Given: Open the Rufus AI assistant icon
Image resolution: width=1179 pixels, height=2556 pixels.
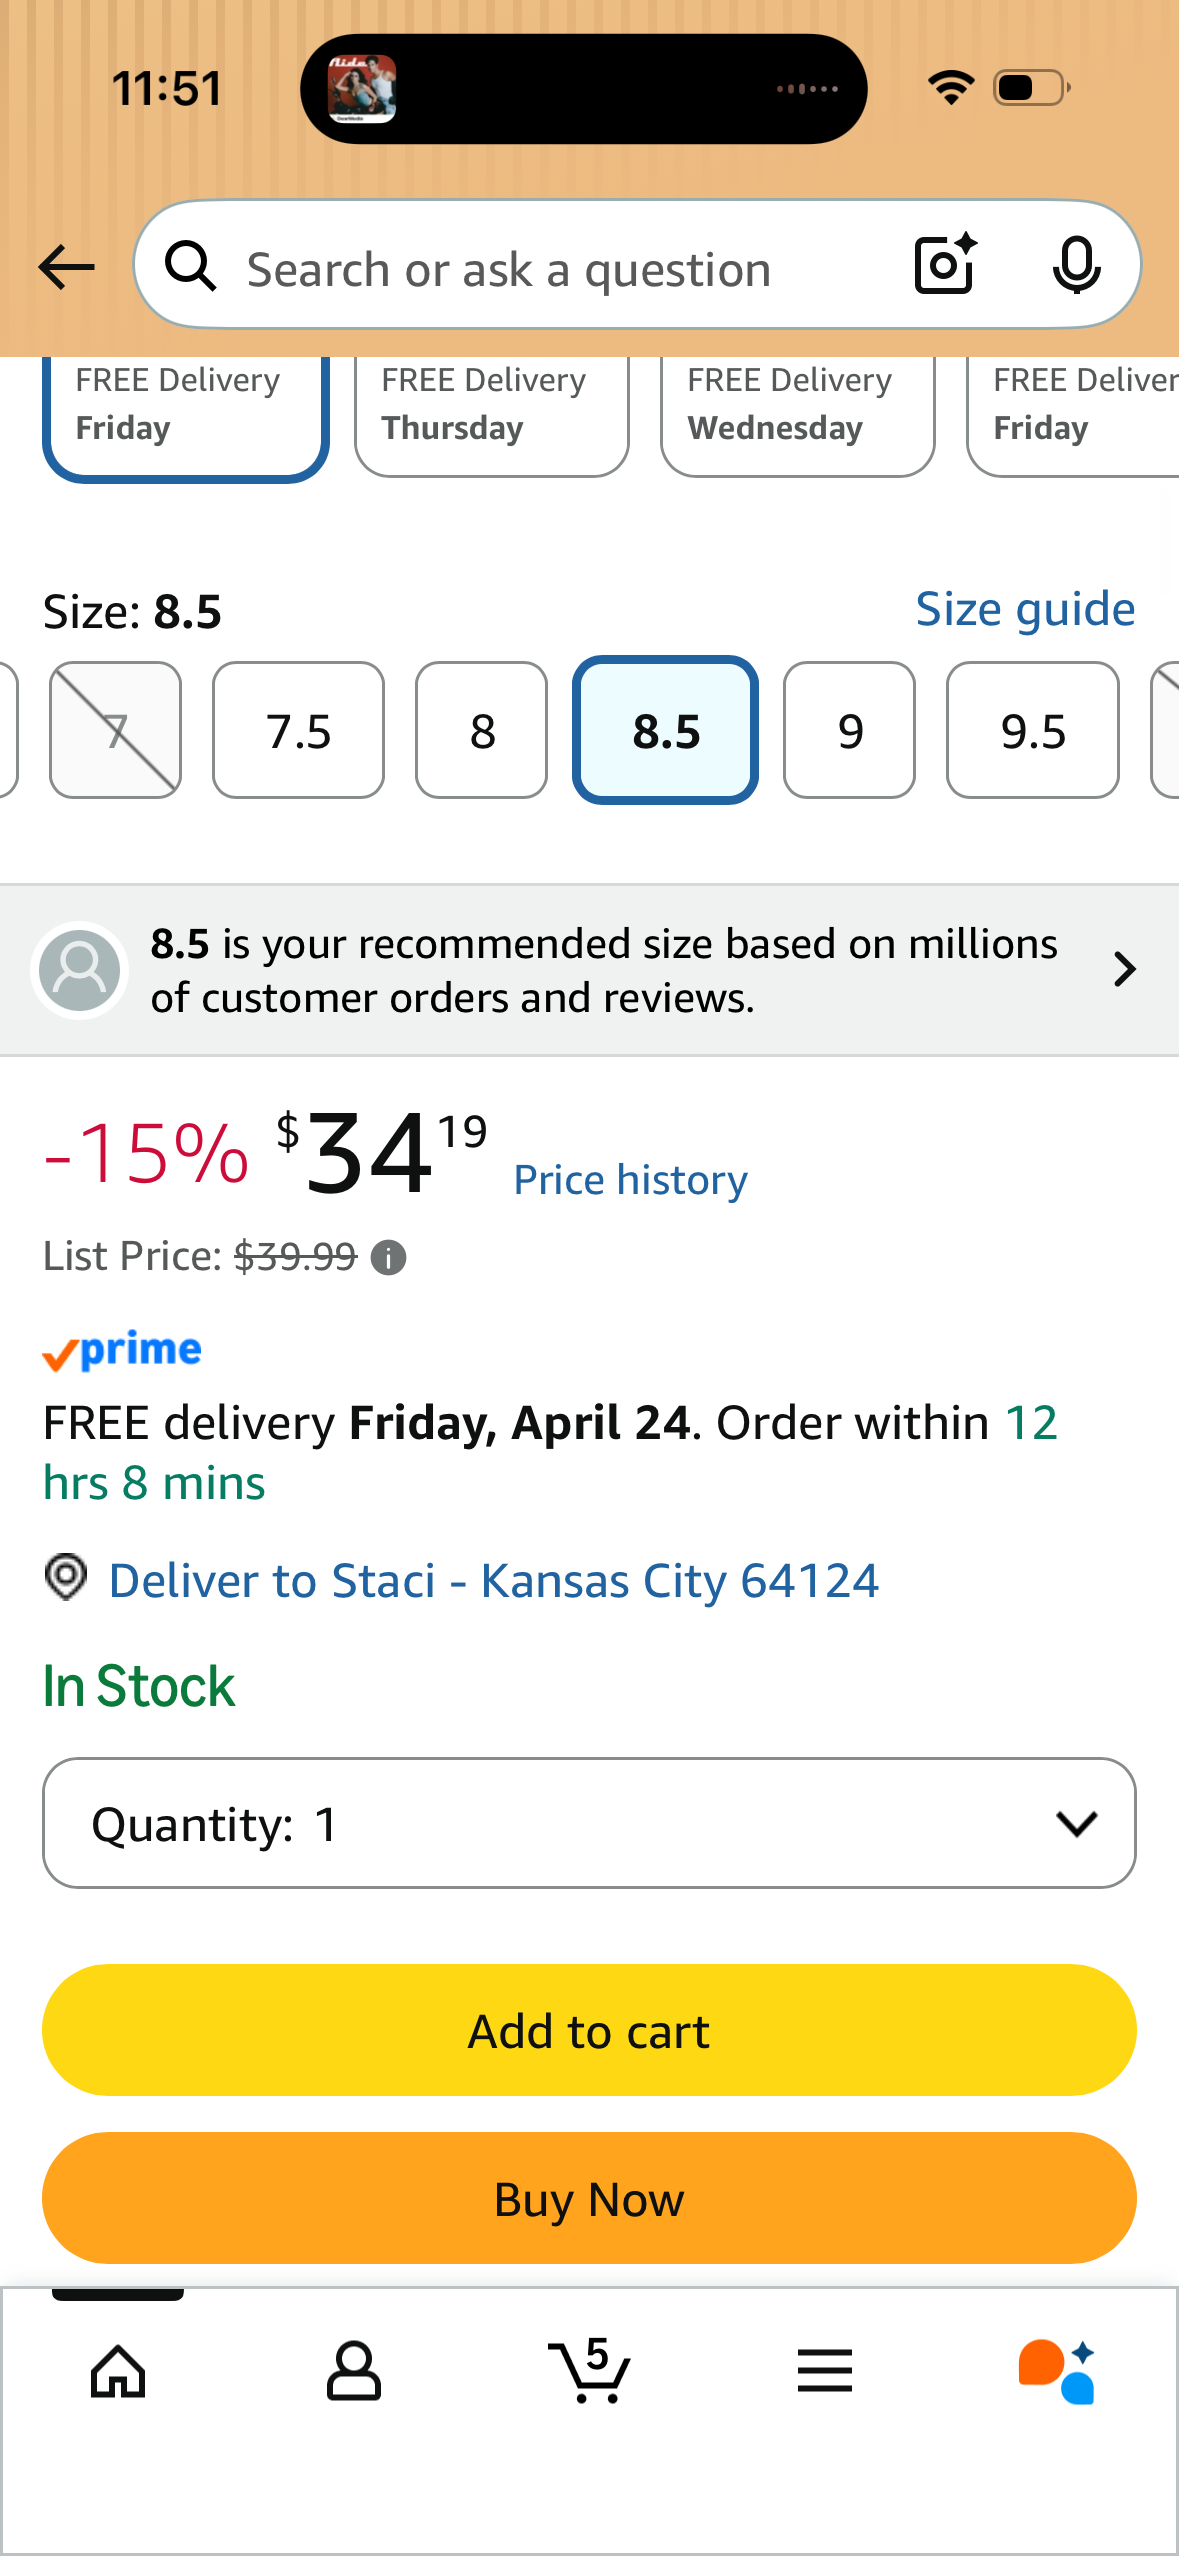Looking at the screenshot, I should click(1058, 2371).
